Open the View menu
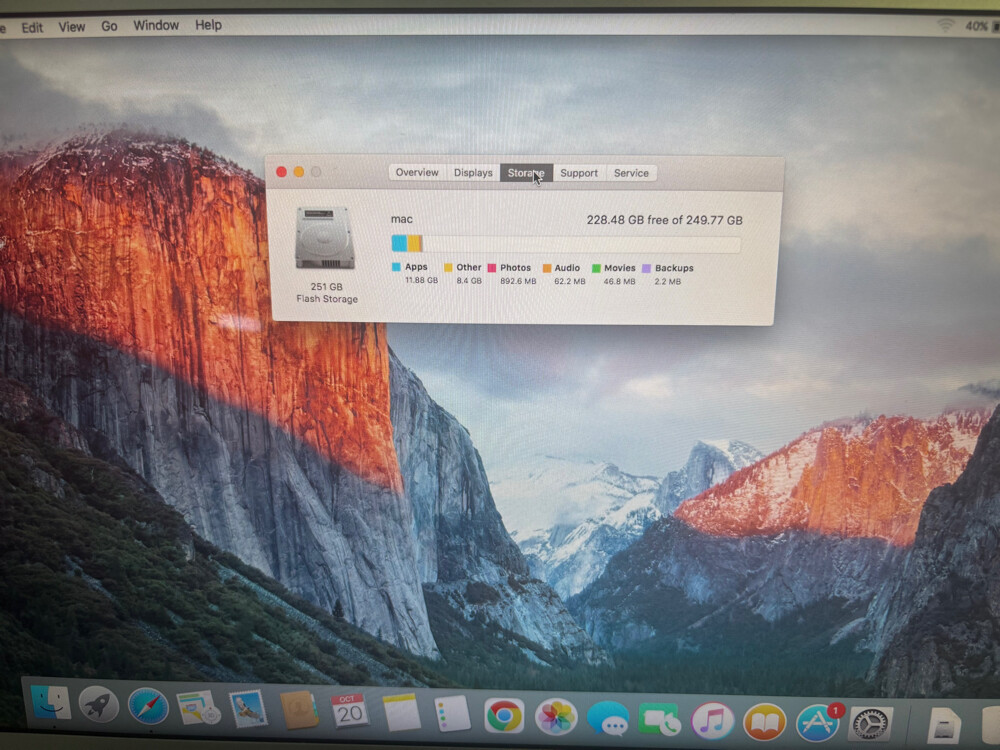This screenshot has width=1000, height=750. [71, 26]
